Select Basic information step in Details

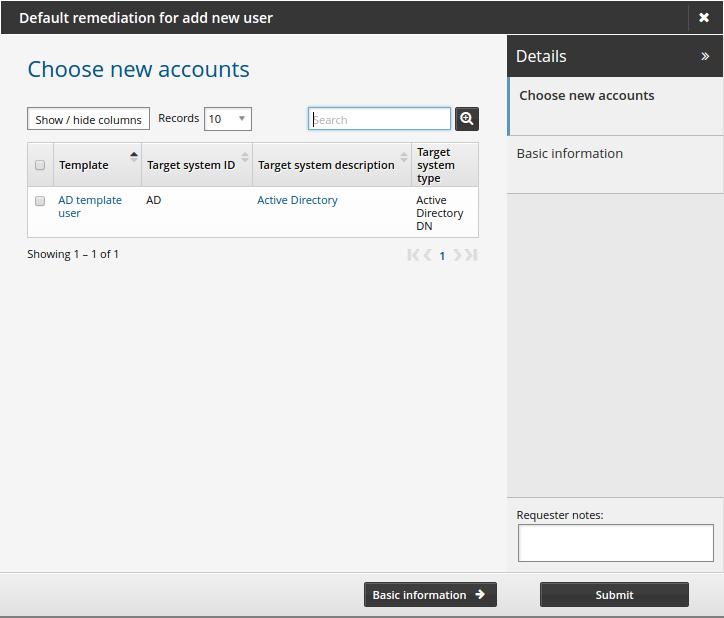(570, 154)
